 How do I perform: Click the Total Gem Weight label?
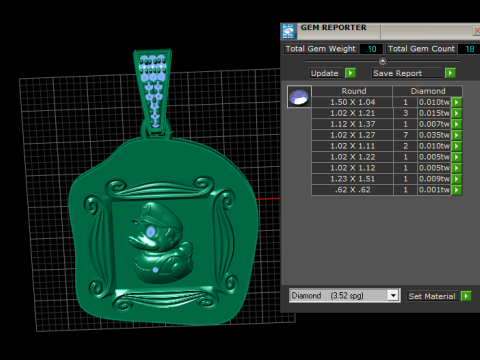click(321, 49)
